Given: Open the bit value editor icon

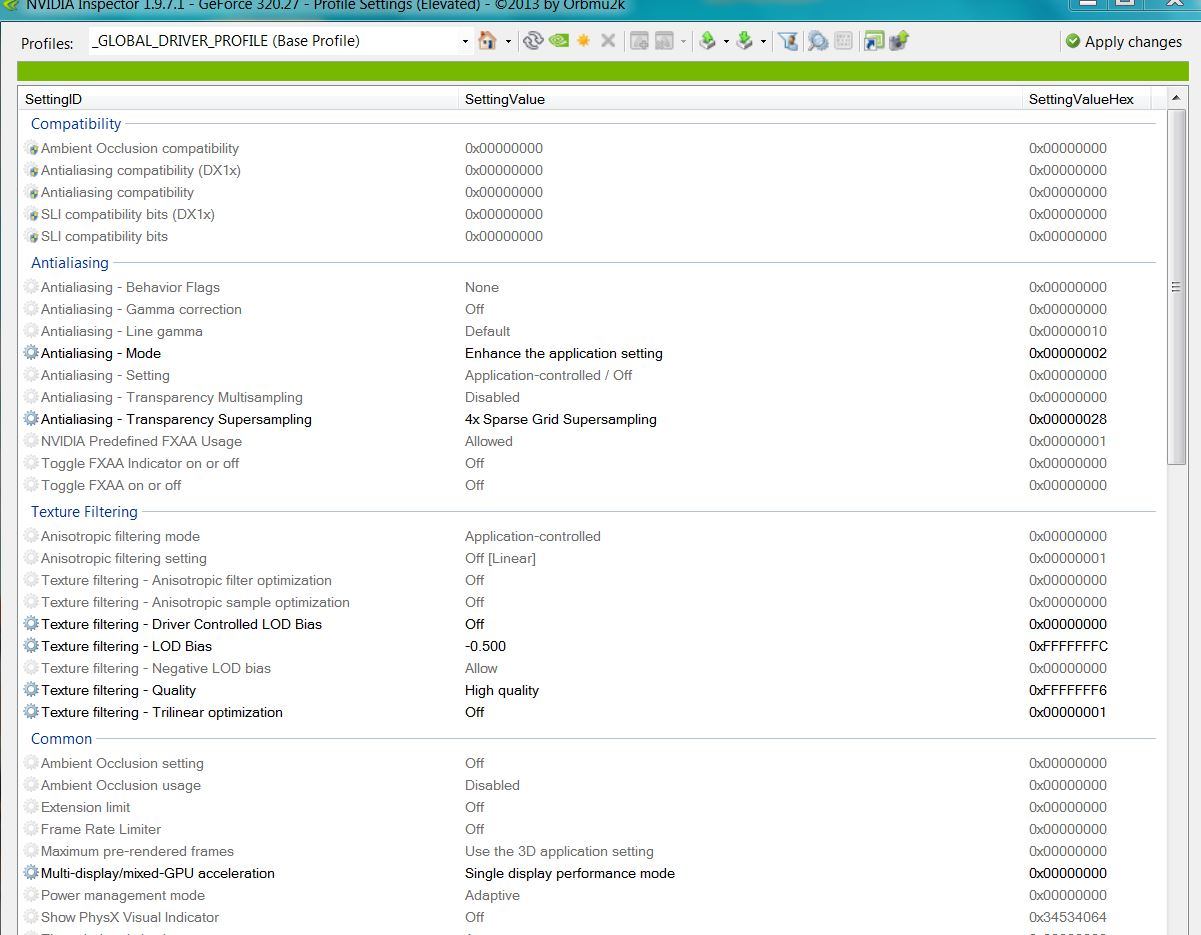Looking at the screenshot, I should coord(843,41).
